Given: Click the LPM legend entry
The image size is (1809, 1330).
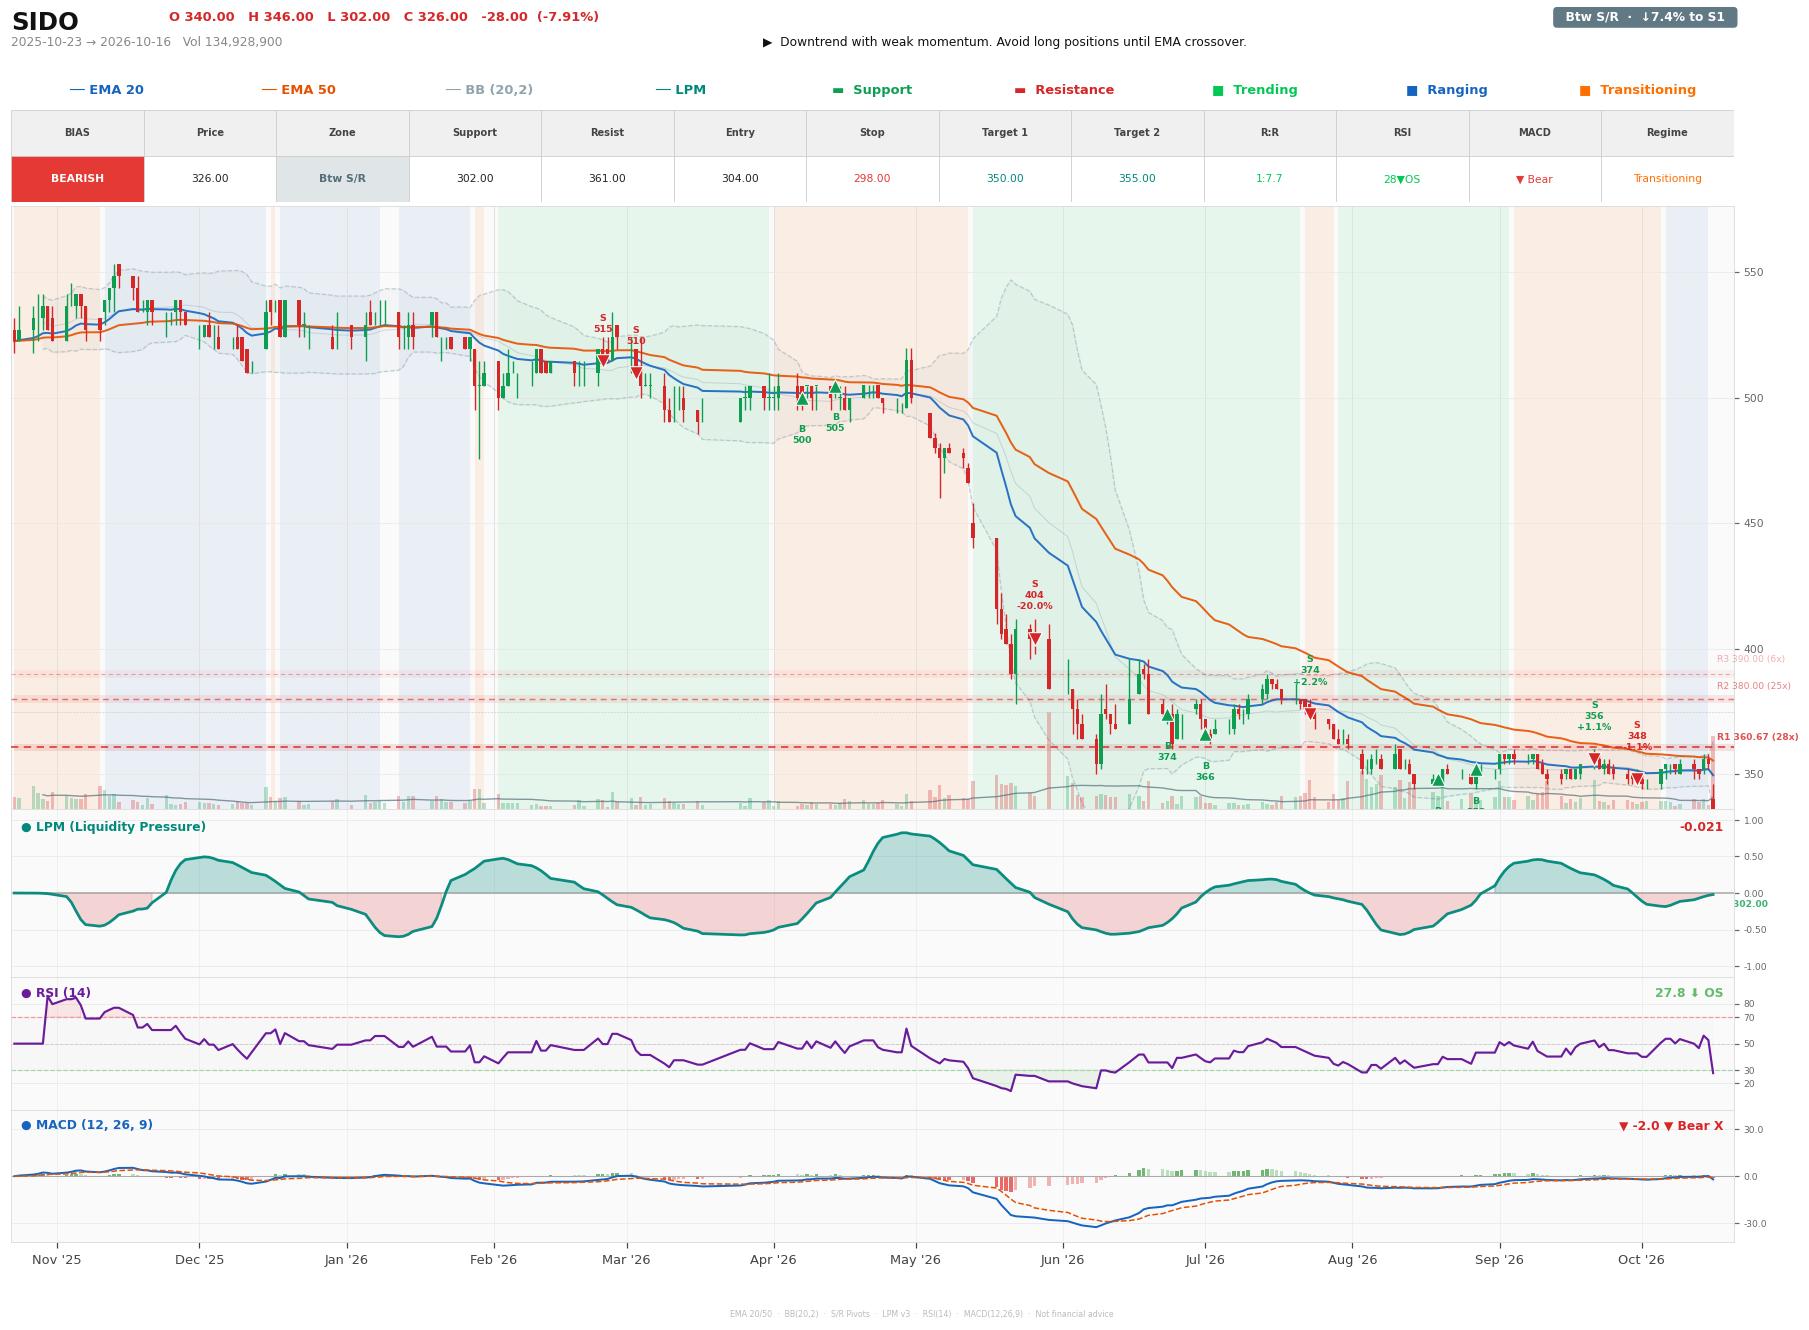Looking at the screenshot, I should pyautogui.click(x=680, y=90).
